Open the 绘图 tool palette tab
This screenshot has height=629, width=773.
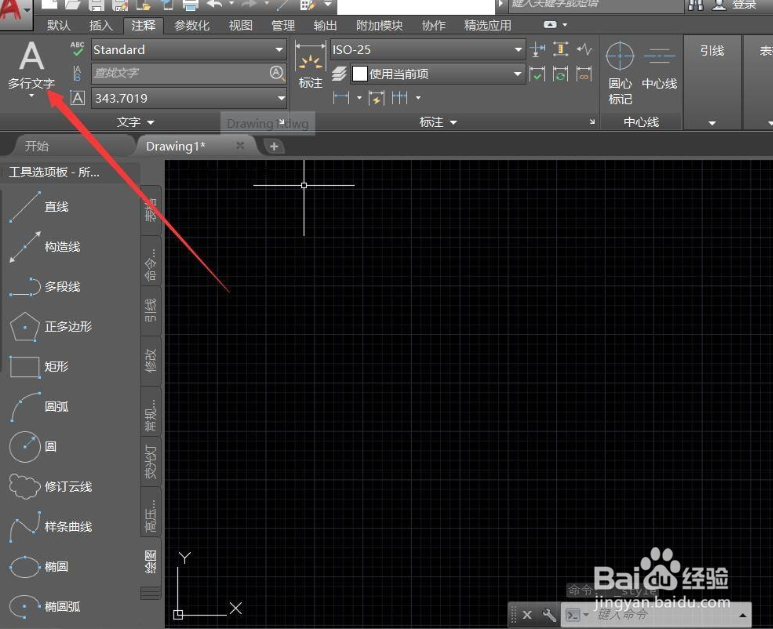151,561
